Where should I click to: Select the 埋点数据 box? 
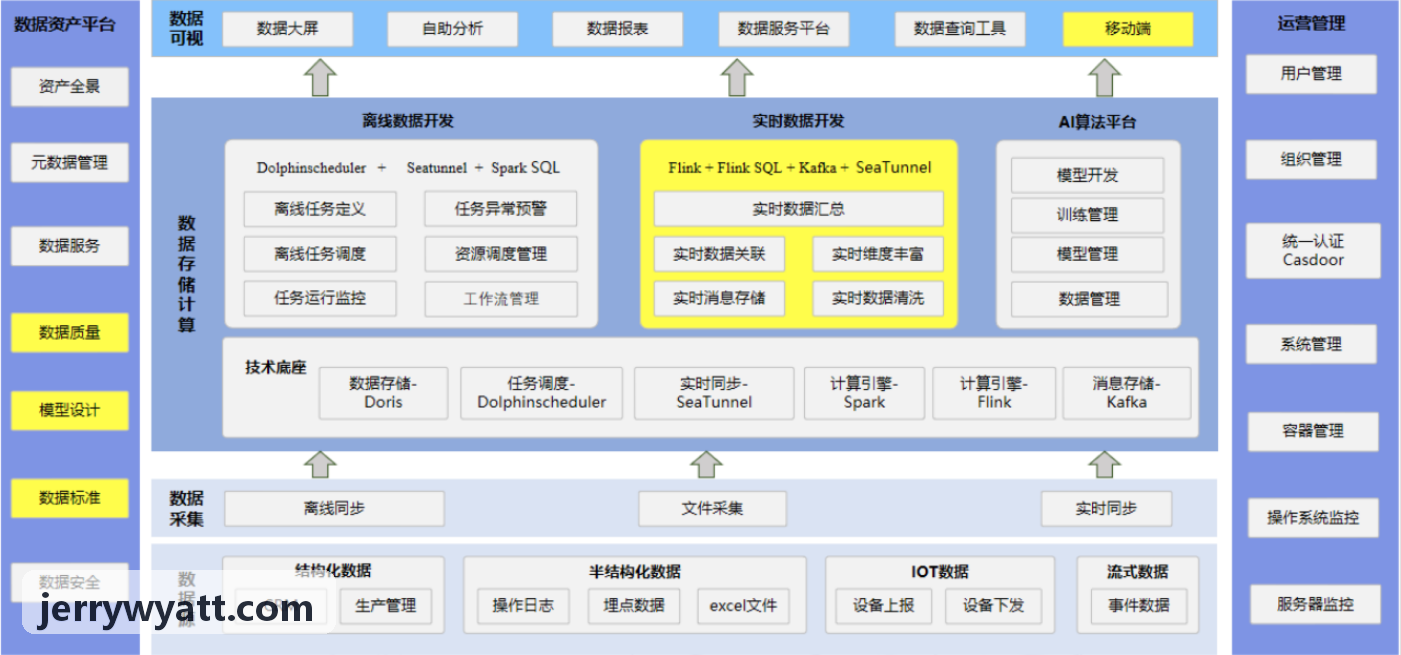click(x=634, y=606)
